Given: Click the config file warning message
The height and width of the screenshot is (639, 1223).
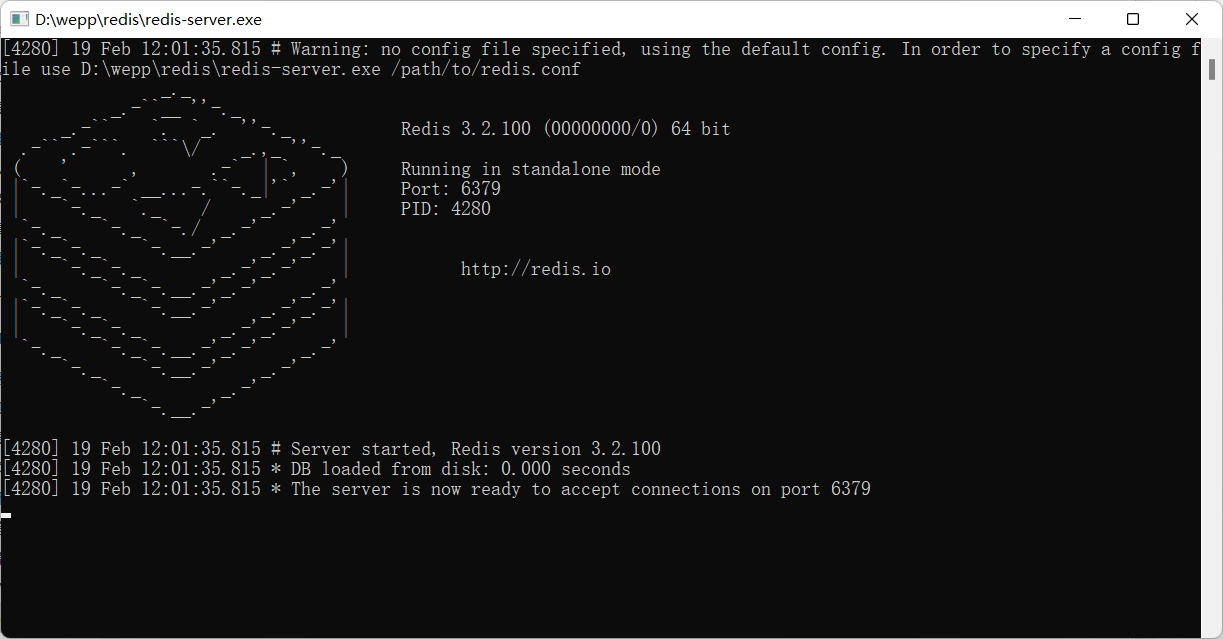Looking at the screenshot, I should (600, 48).
